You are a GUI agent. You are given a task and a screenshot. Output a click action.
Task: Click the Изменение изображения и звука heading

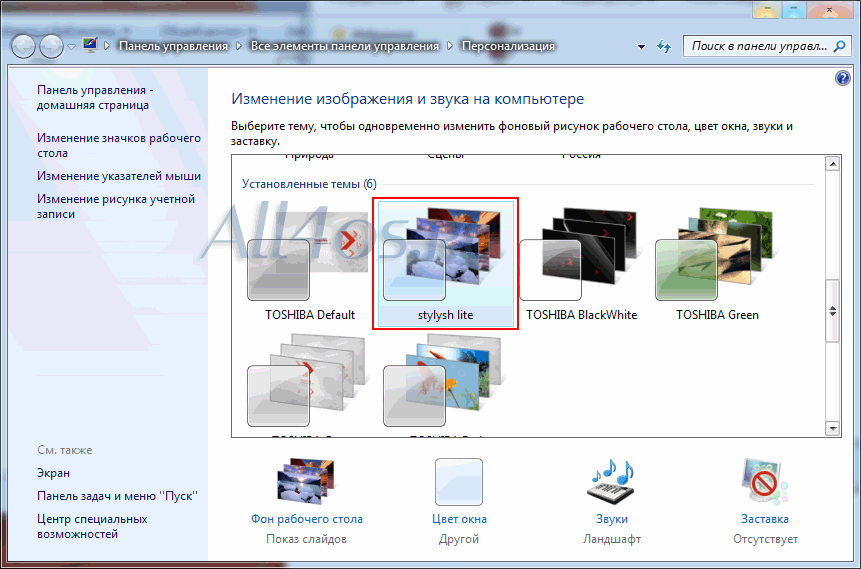tap(407, 99)
